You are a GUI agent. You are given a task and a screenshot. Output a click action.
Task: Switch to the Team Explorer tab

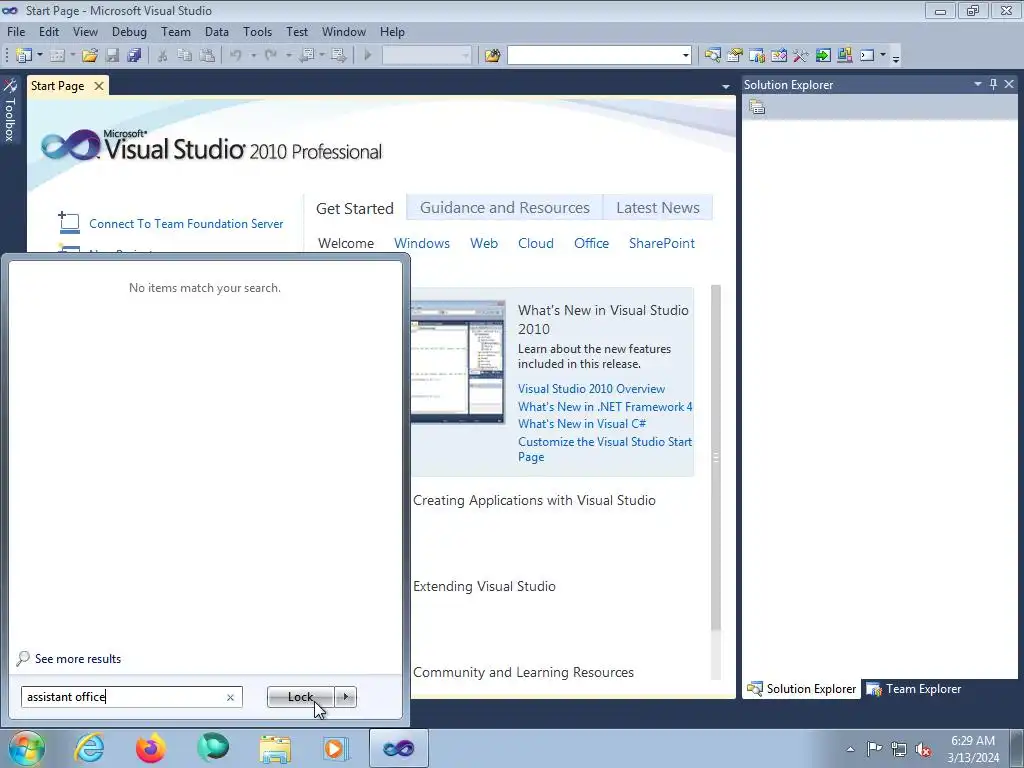(x=914, y=689)
